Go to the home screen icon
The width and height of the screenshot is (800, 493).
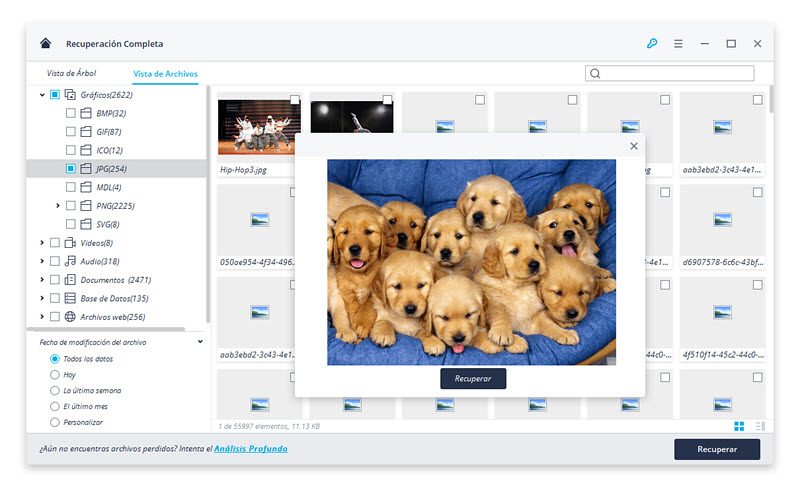pyautogui.click(x=45, y=43)
